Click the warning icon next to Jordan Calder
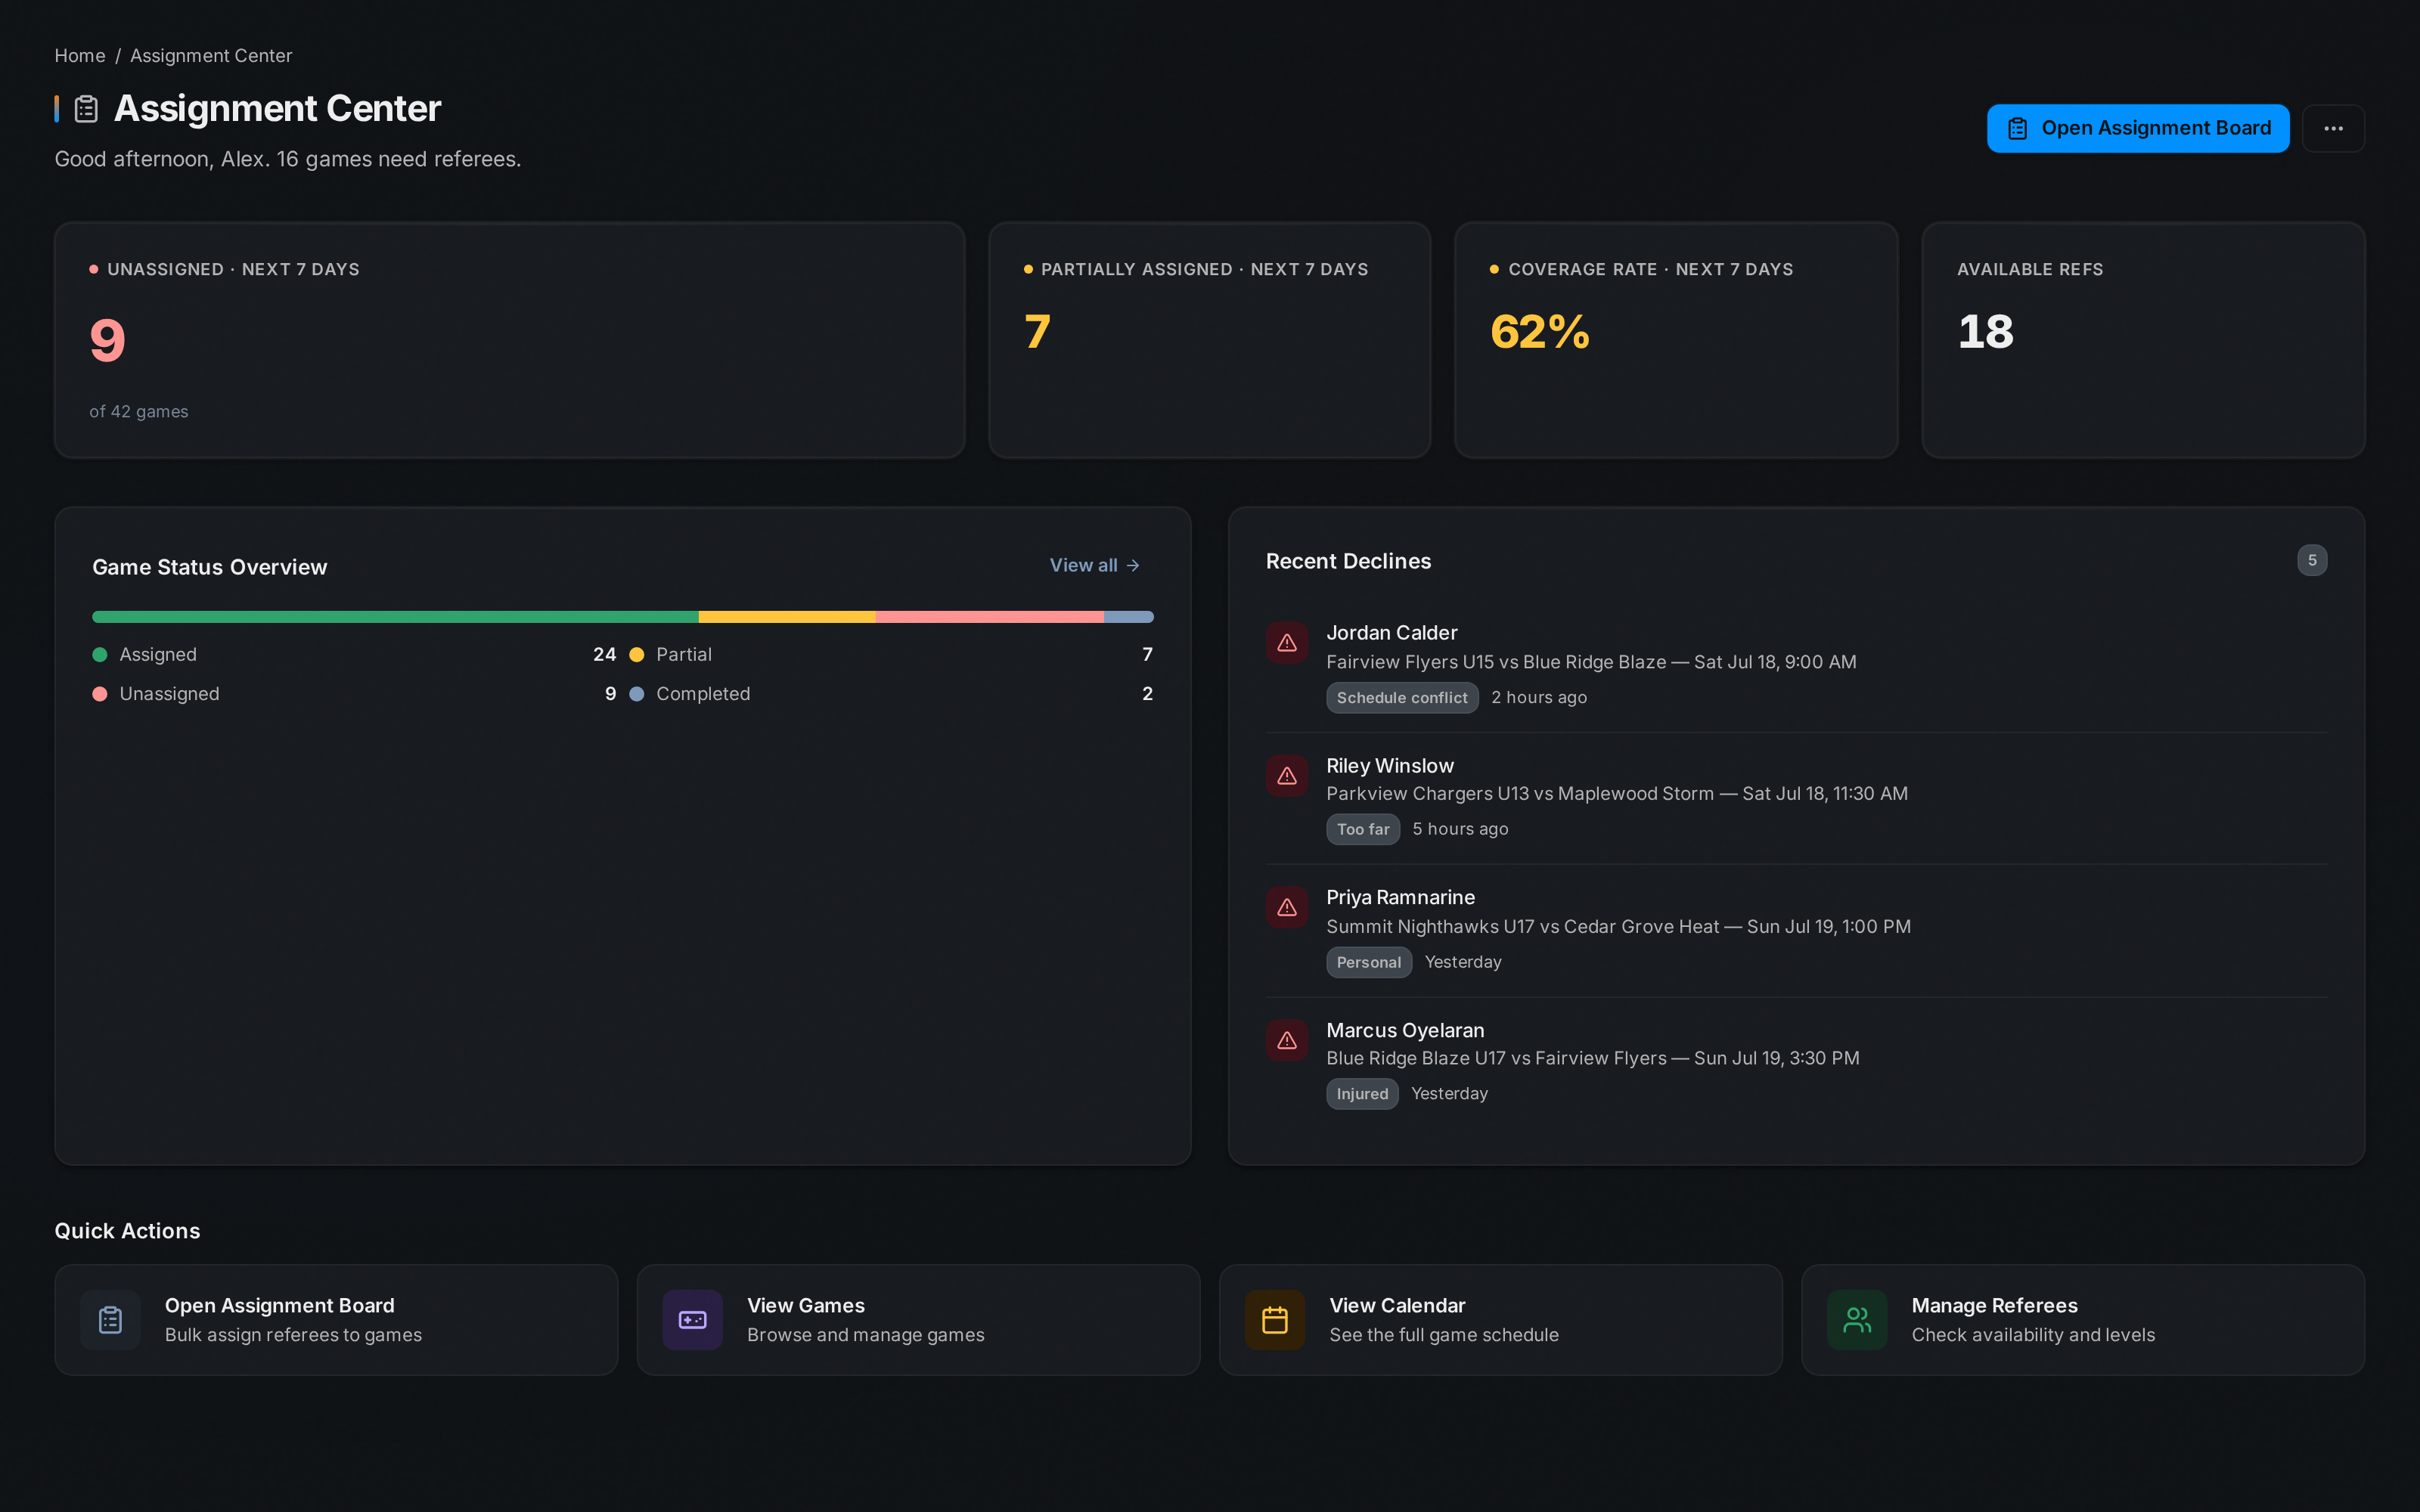This screenshot has width=2420, height=1512. [x=1287, y=643]
